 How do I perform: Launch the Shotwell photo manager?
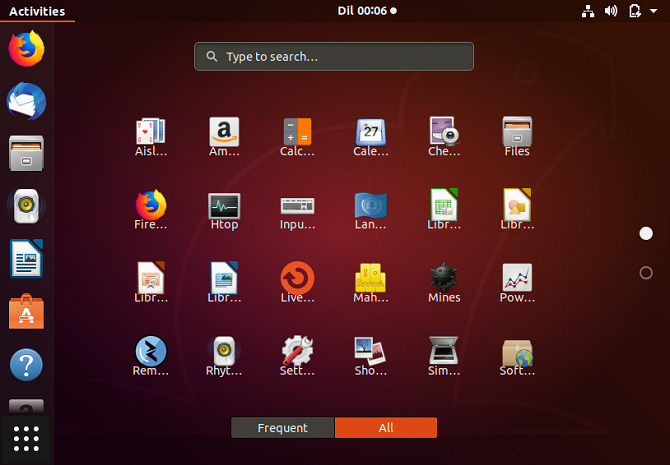pos(371,356)
